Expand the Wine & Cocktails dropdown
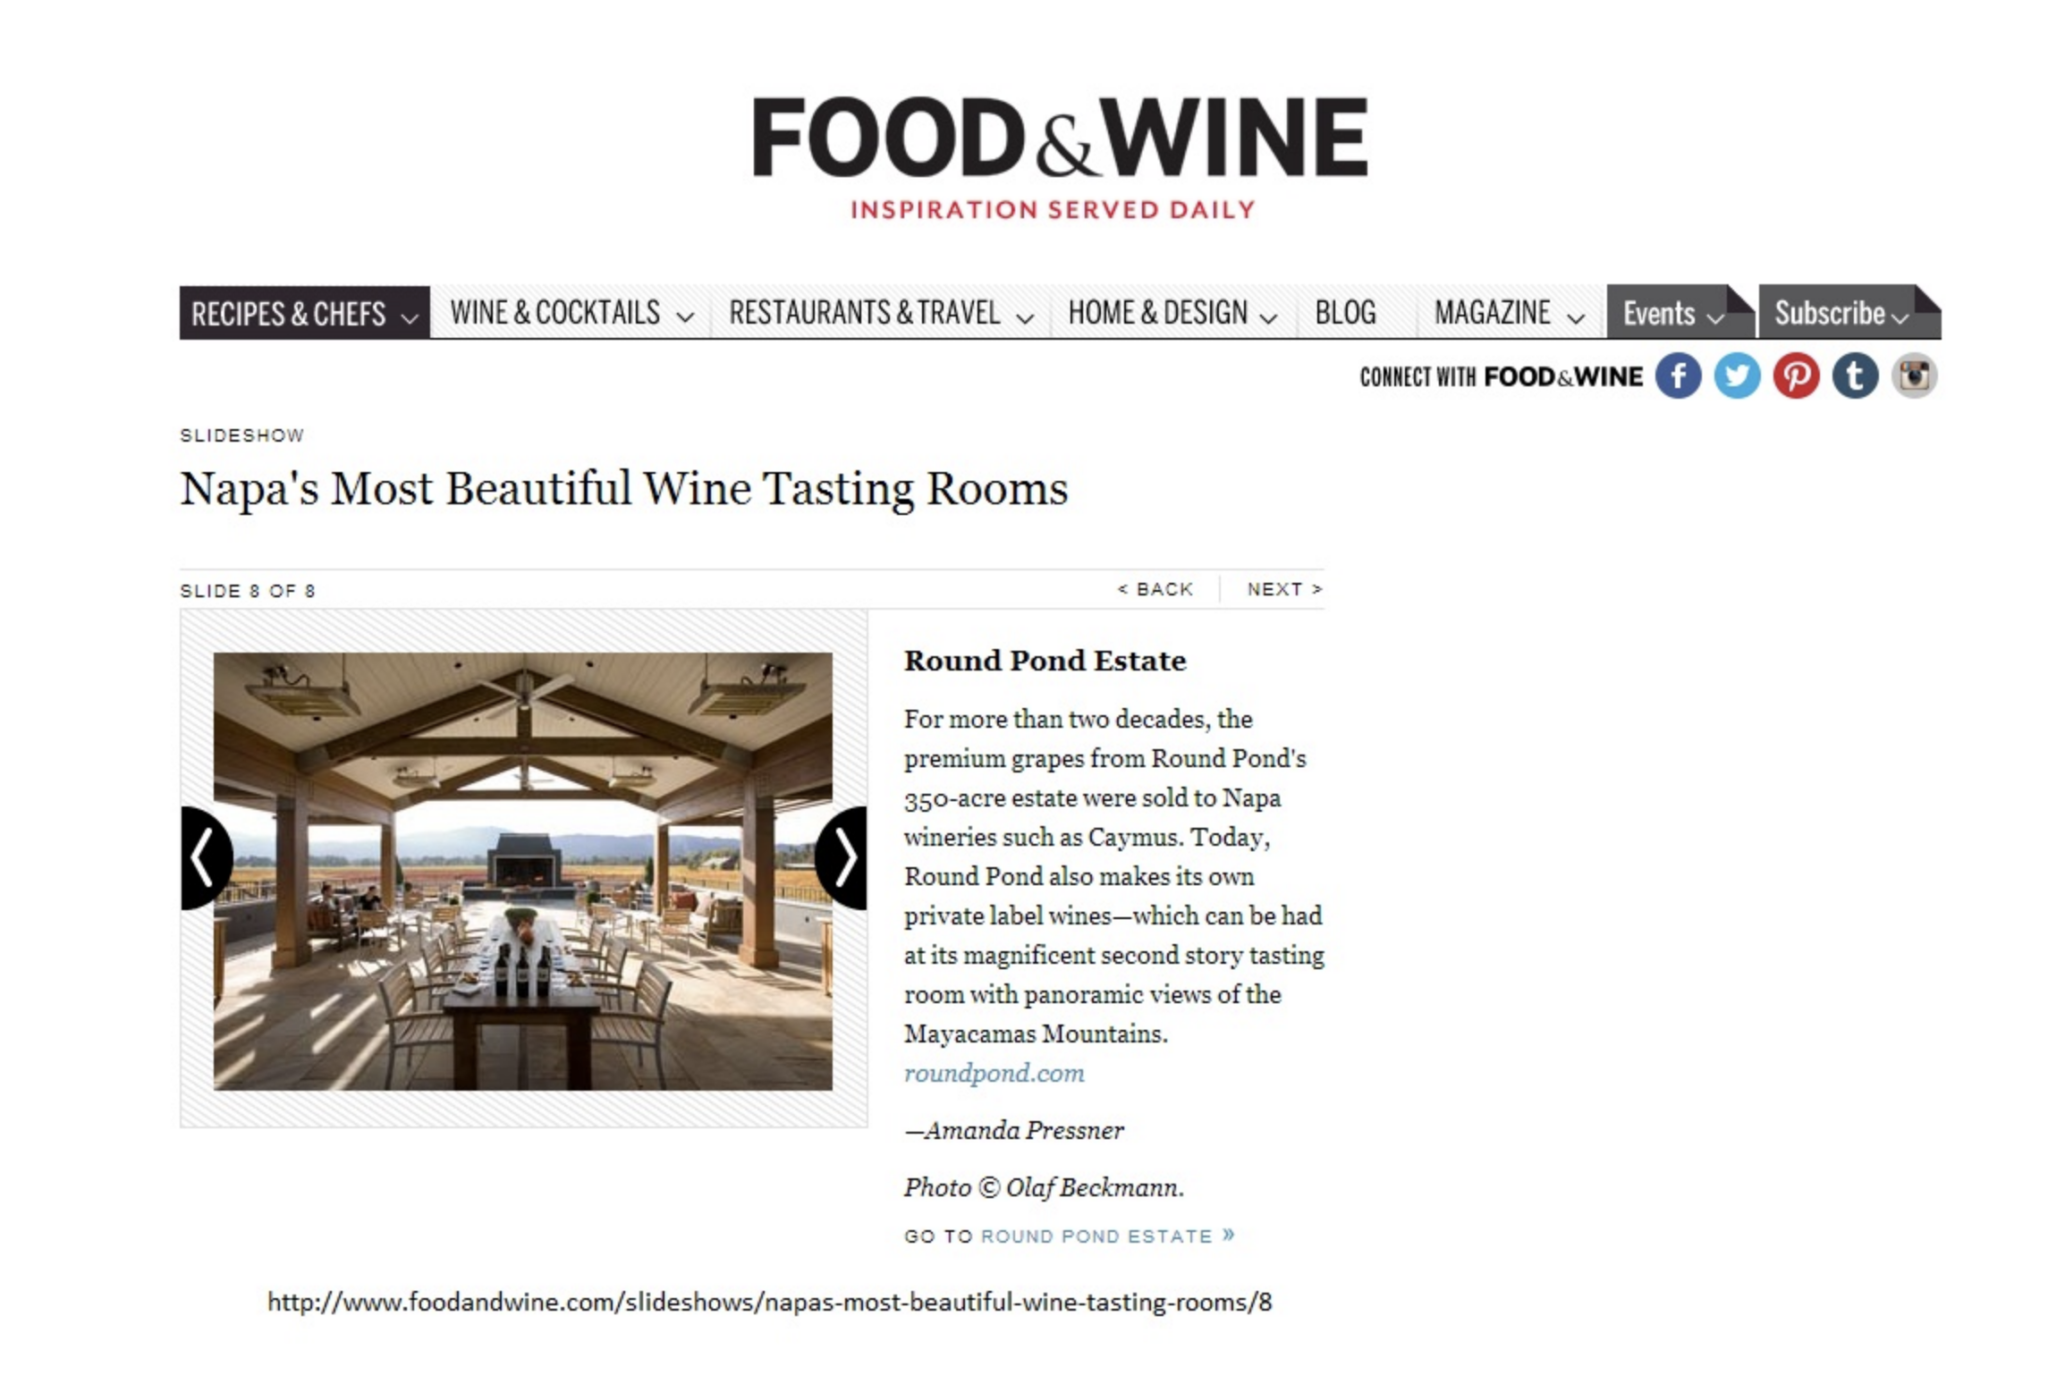 pyautogui.click(x=571, y=313)
